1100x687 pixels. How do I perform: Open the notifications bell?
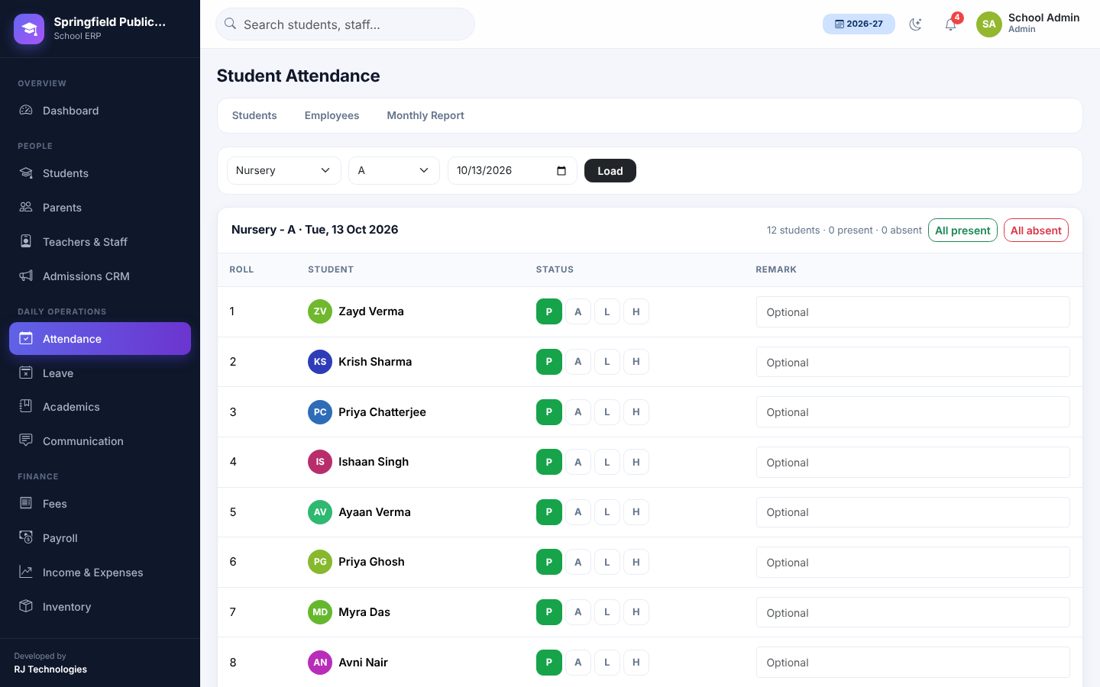click(x=951, y=25)
